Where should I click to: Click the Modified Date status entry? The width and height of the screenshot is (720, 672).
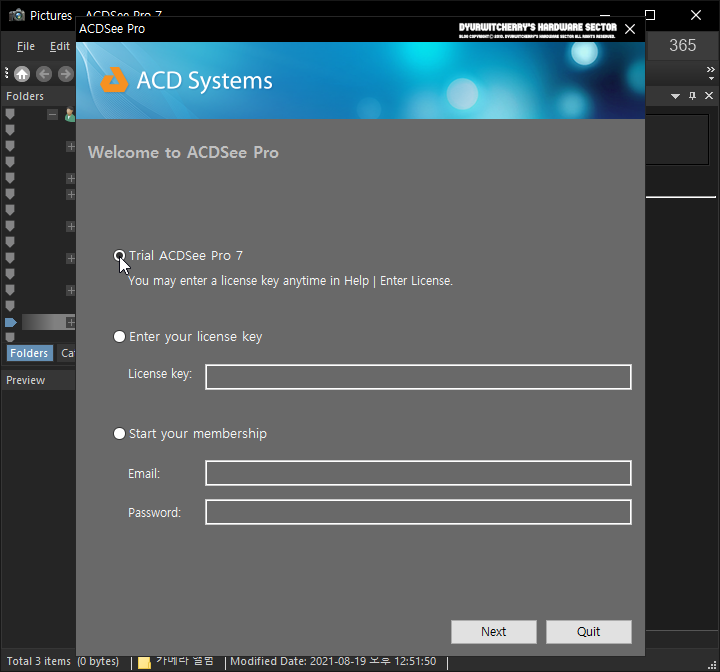click(333, 661)
